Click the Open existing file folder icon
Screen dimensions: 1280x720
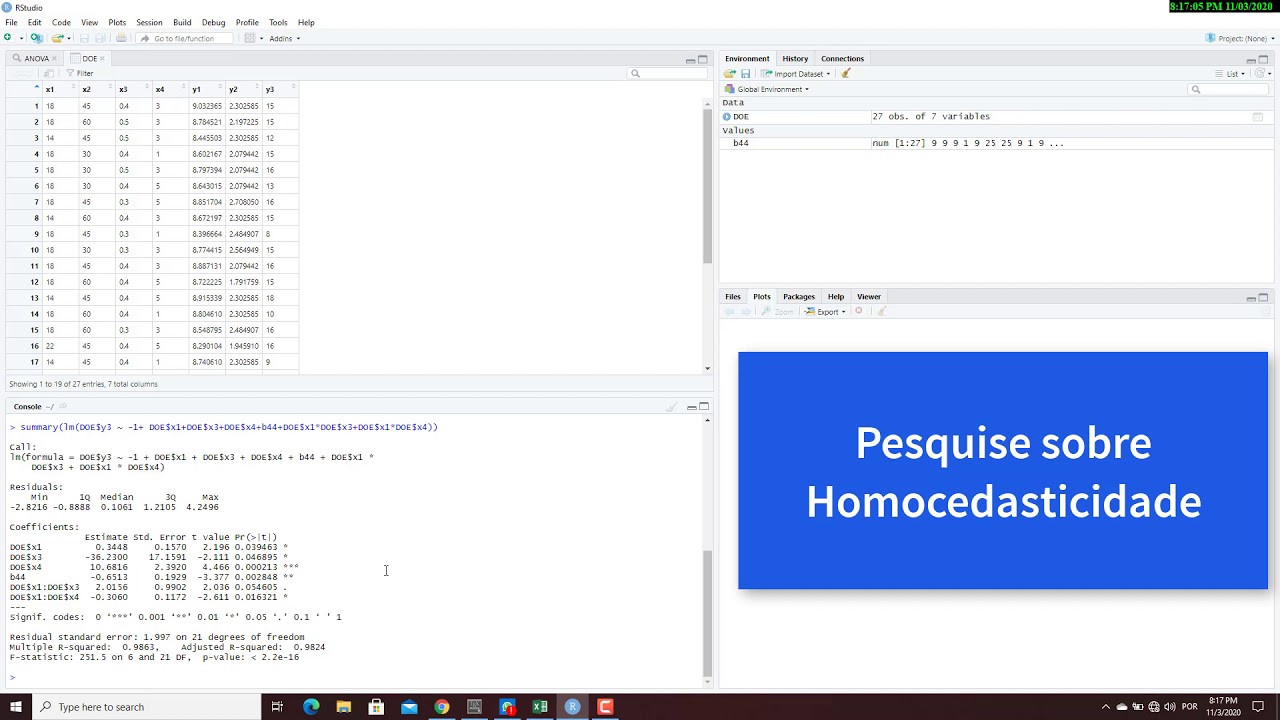[58, 38]
